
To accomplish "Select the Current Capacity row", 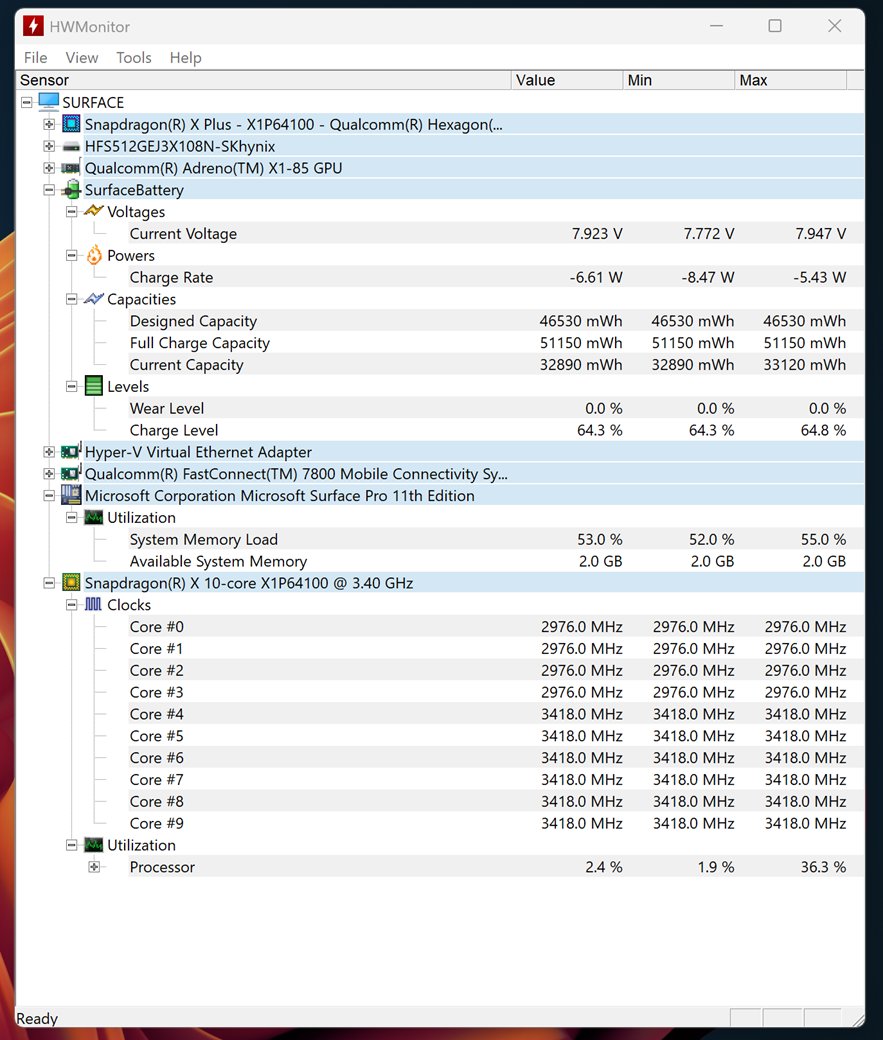I will pyautogui.click(x=496, y=365).
